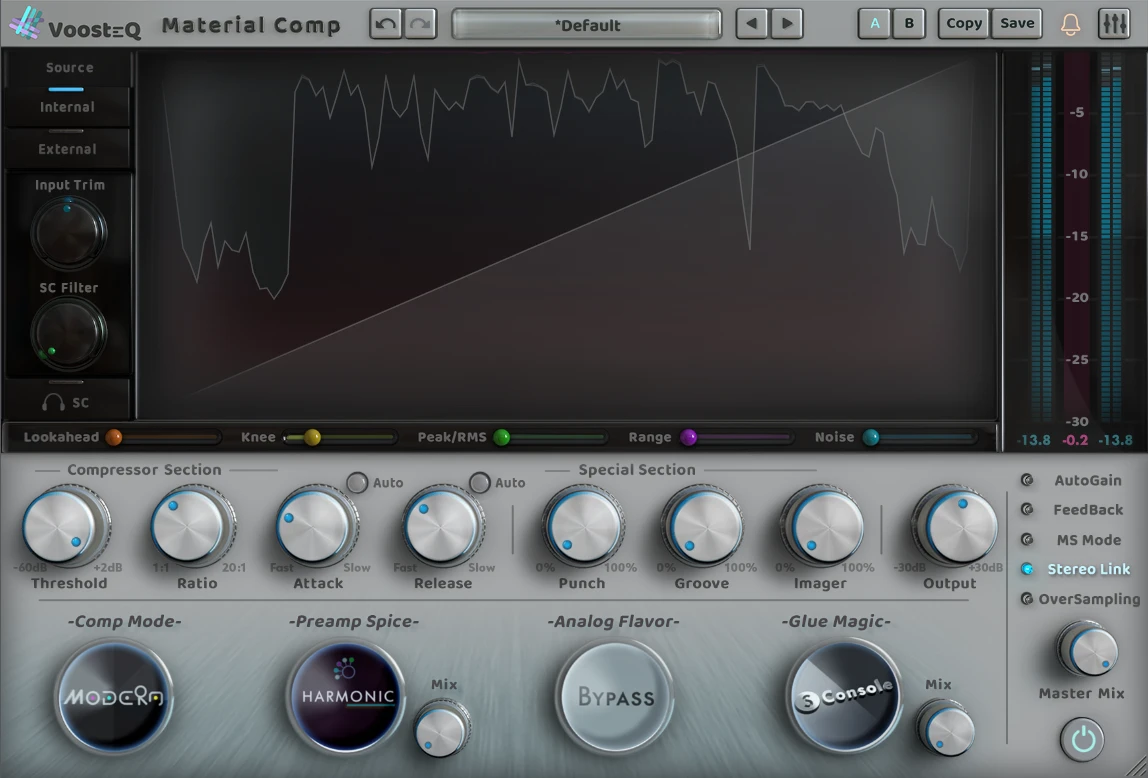Open settings via the mixer sliders icon
Screen dimensions: 1148x778
1113,24
